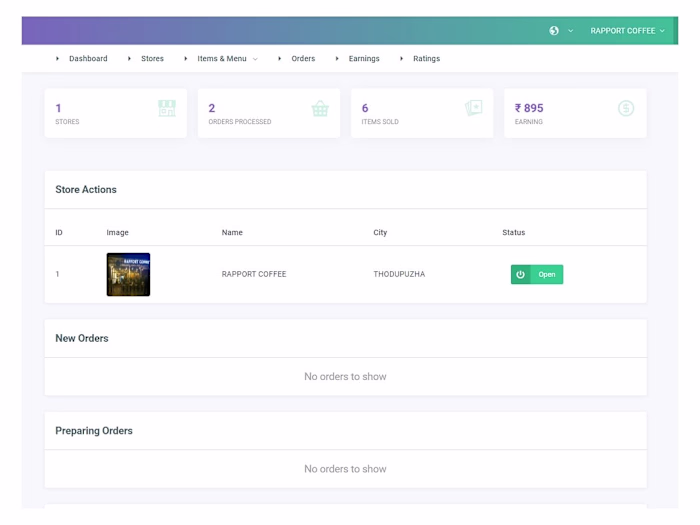Viewport: 700px width, 525px height.
Task: Click the RAPPORT COFFEE store name cell
Action: coord(254,274)
